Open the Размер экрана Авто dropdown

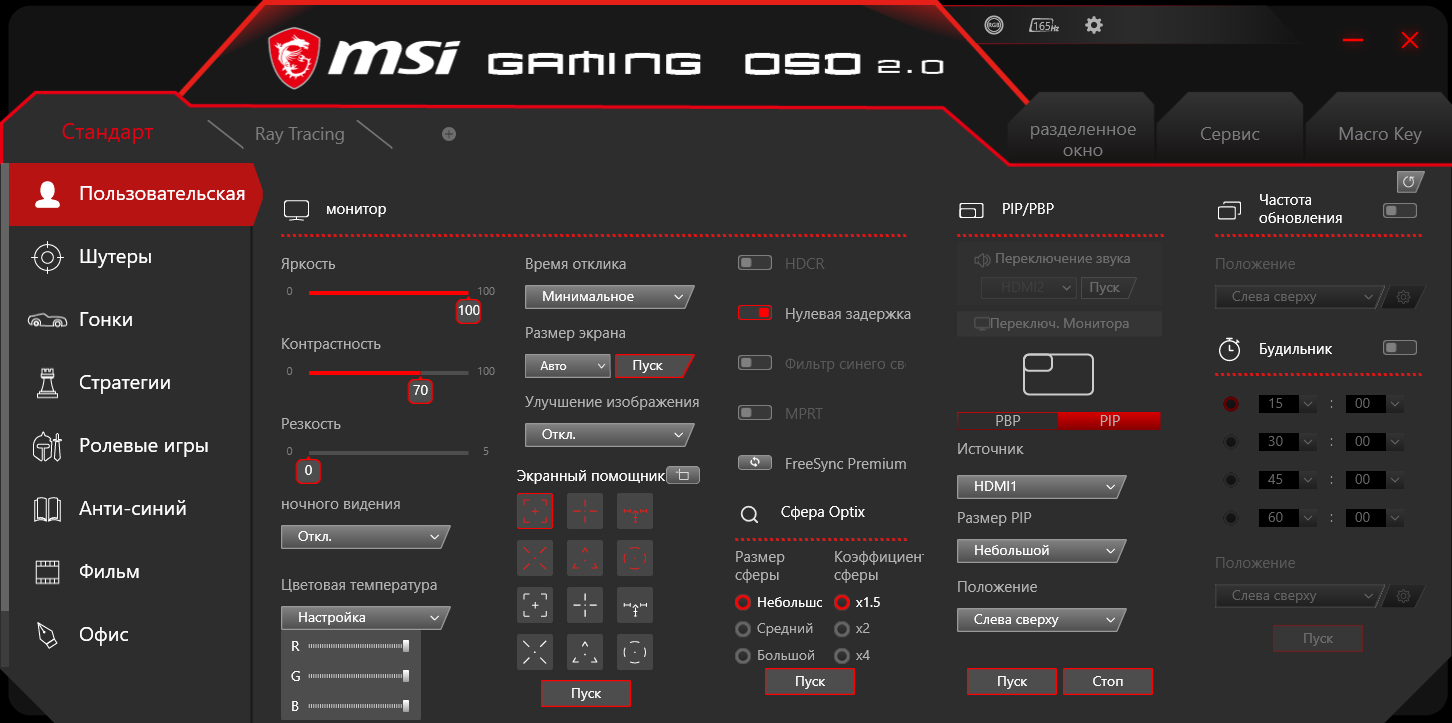click(x=567, y=366)
